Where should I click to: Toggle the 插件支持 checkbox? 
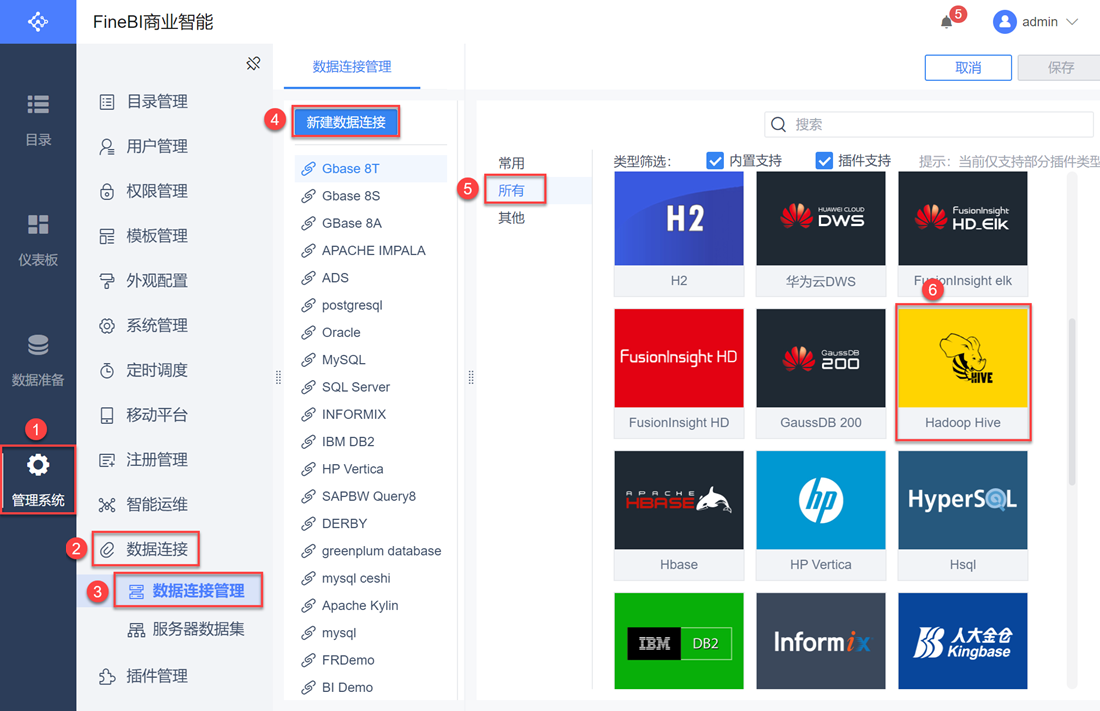pyautogui.click(x=824, y=161)
